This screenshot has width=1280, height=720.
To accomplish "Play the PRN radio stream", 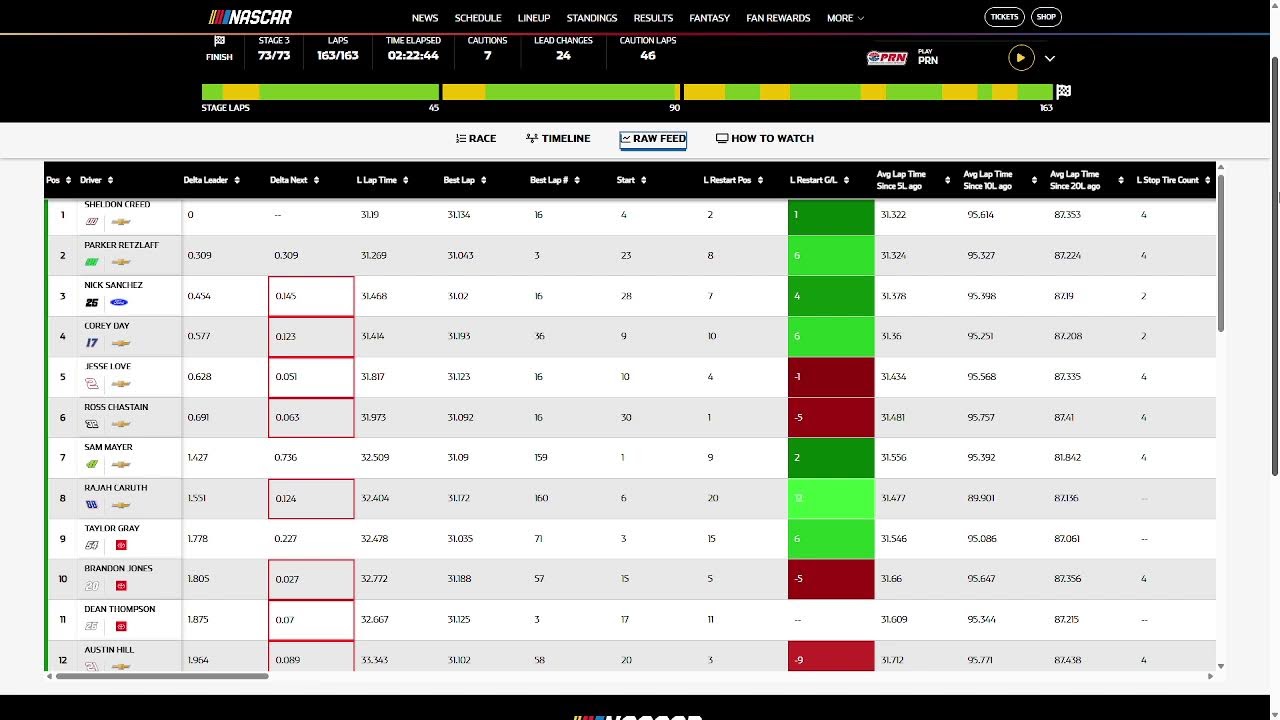I will click(1020, 58).
